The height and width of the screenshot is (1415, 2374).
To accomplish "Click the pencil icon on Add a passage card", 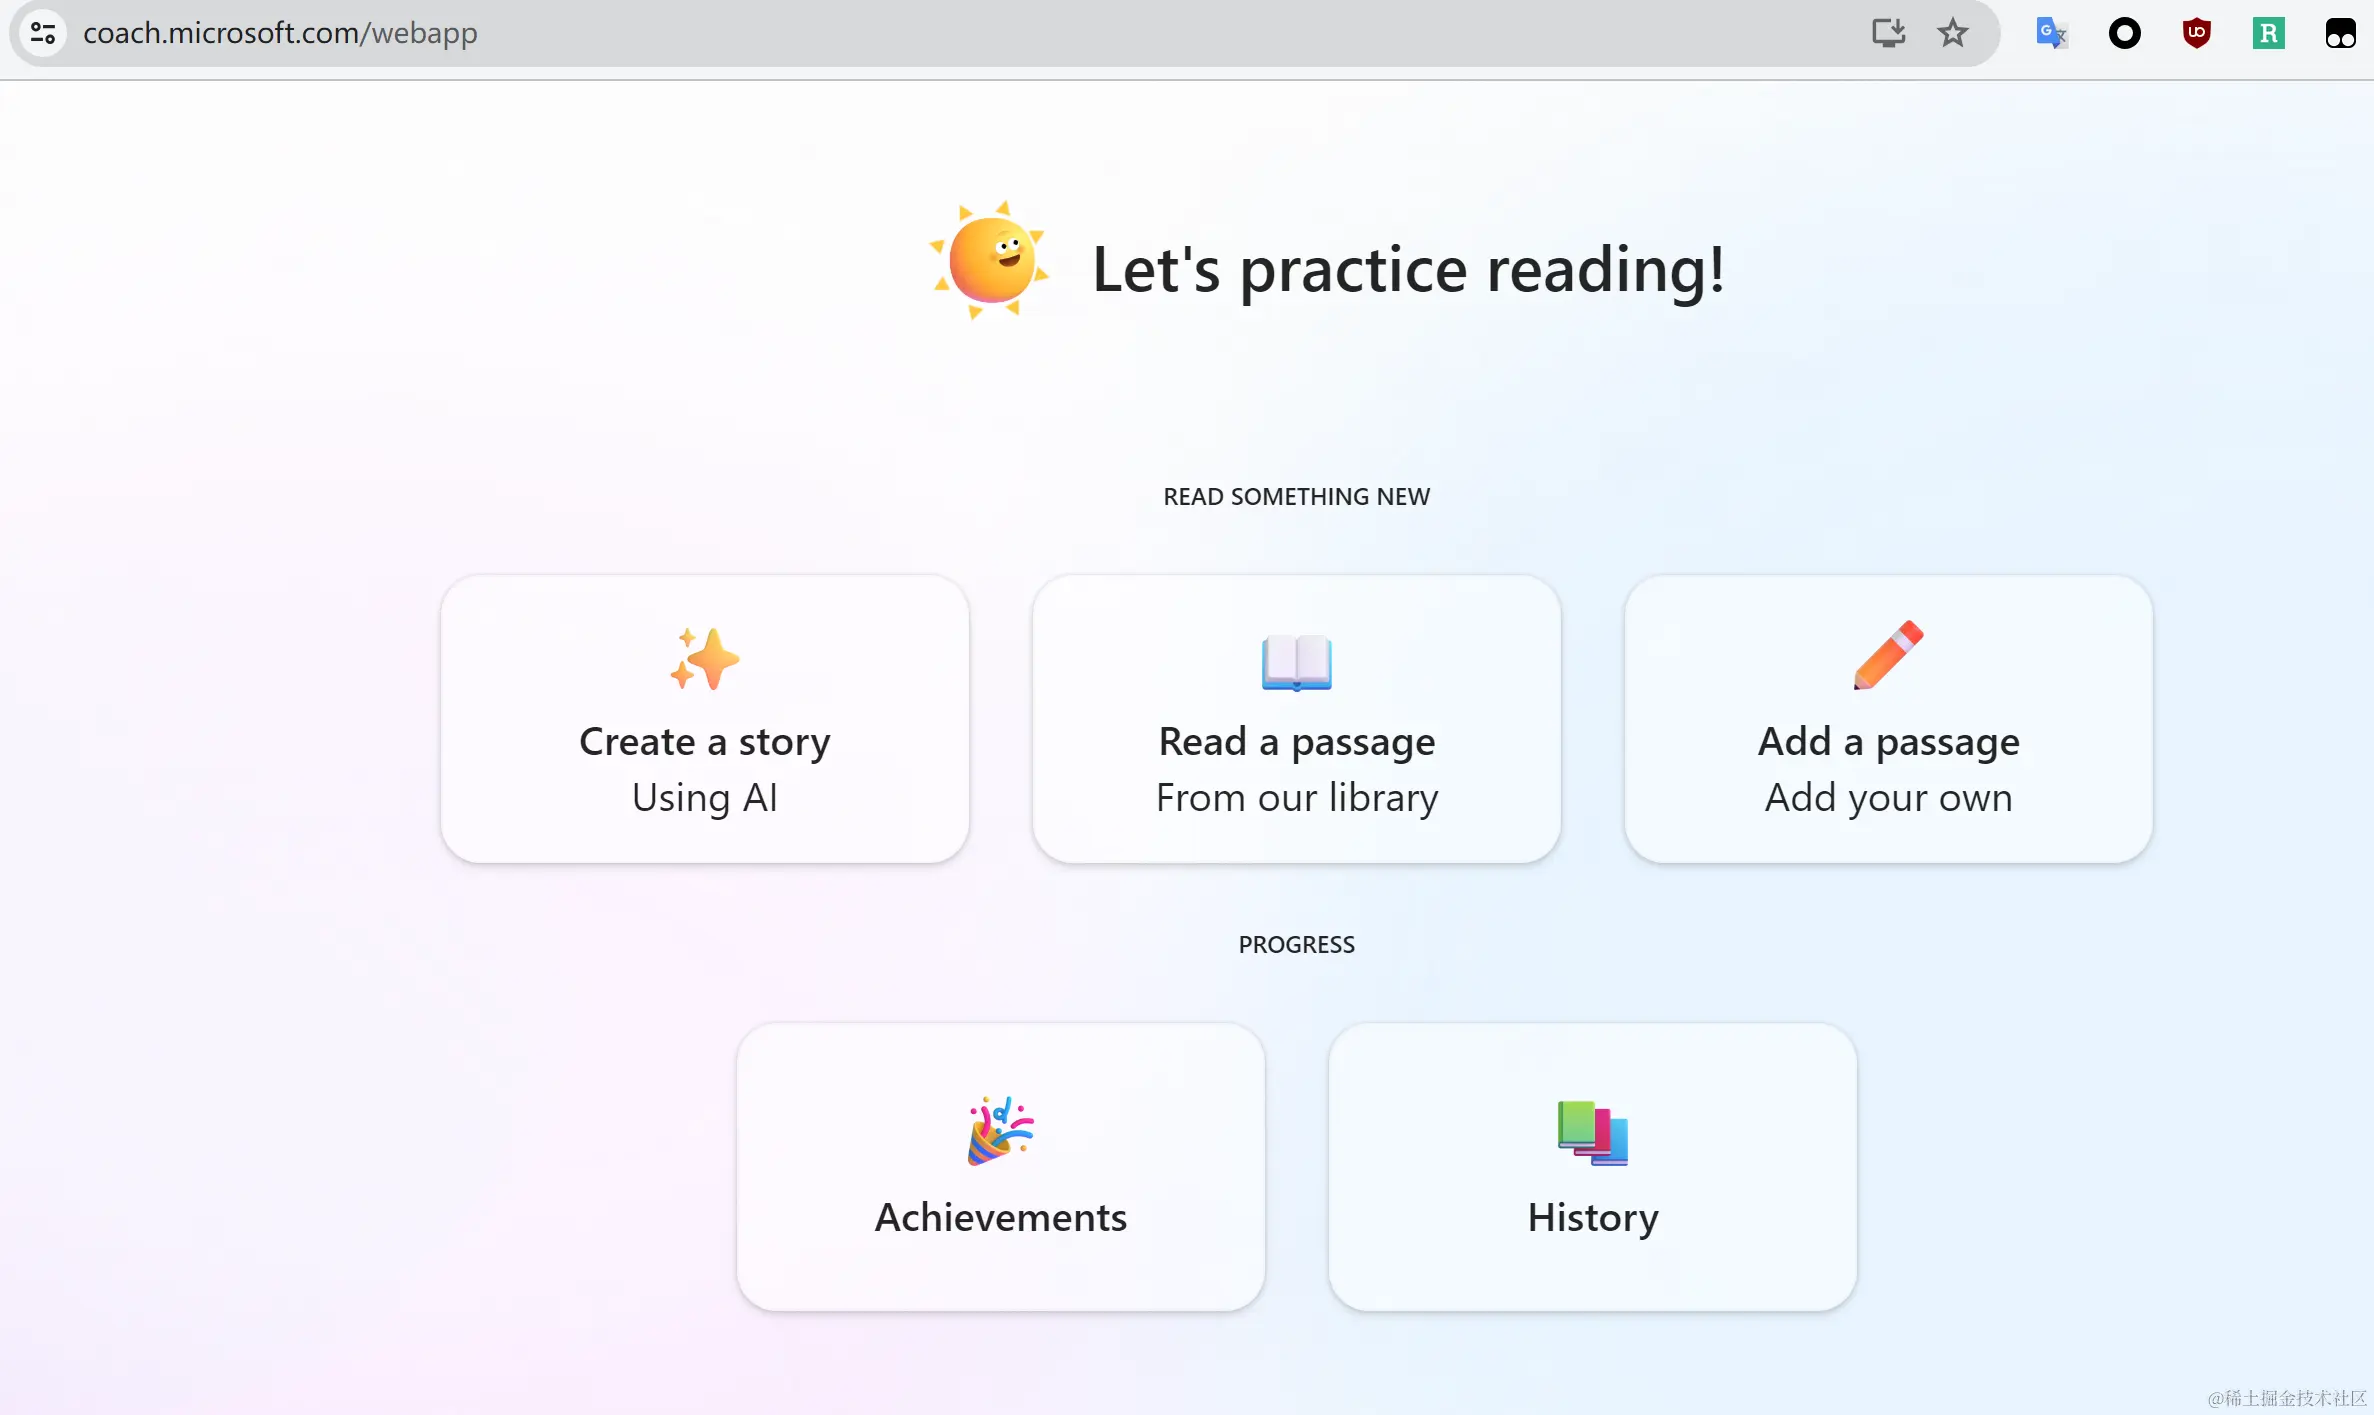I will (1888, 655).
